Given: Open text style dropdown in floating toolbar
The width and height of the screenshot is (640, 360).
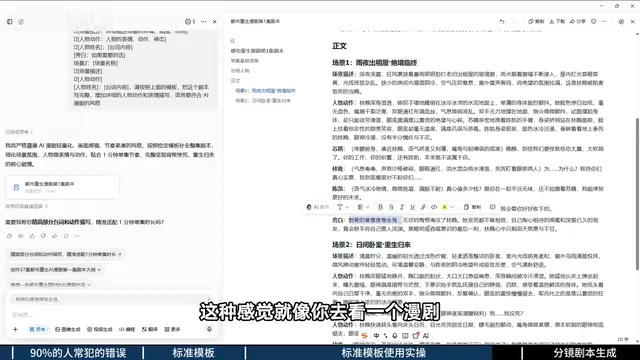Looking at the screenshot, I should pyautogui.click(x=343, y=207).
